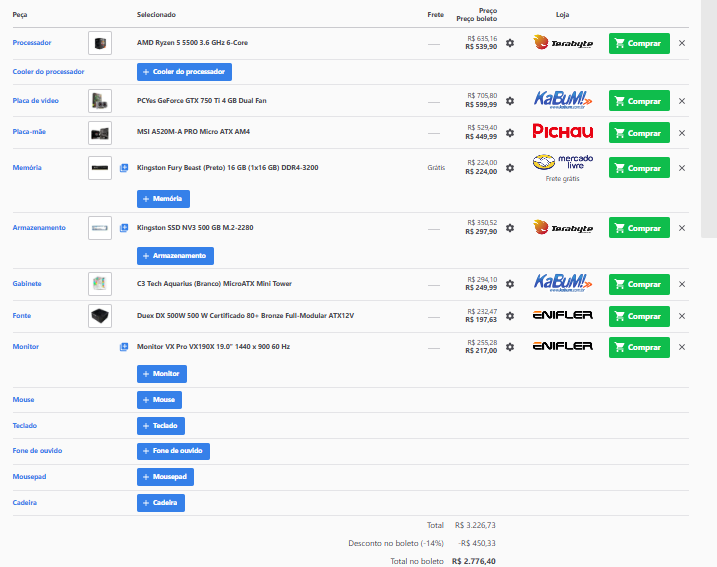Remove the C3 Tech Aquarius case
This screenshot has height=567, width=717.
pos(682,284)
